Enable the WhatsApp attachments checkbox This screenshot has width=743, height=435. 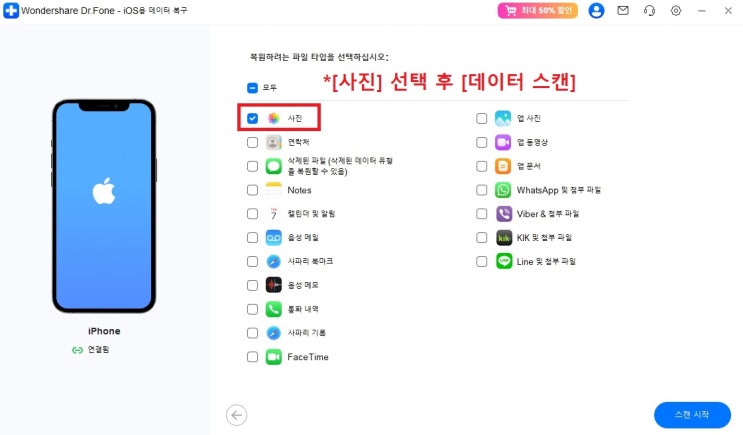(481, 190)
